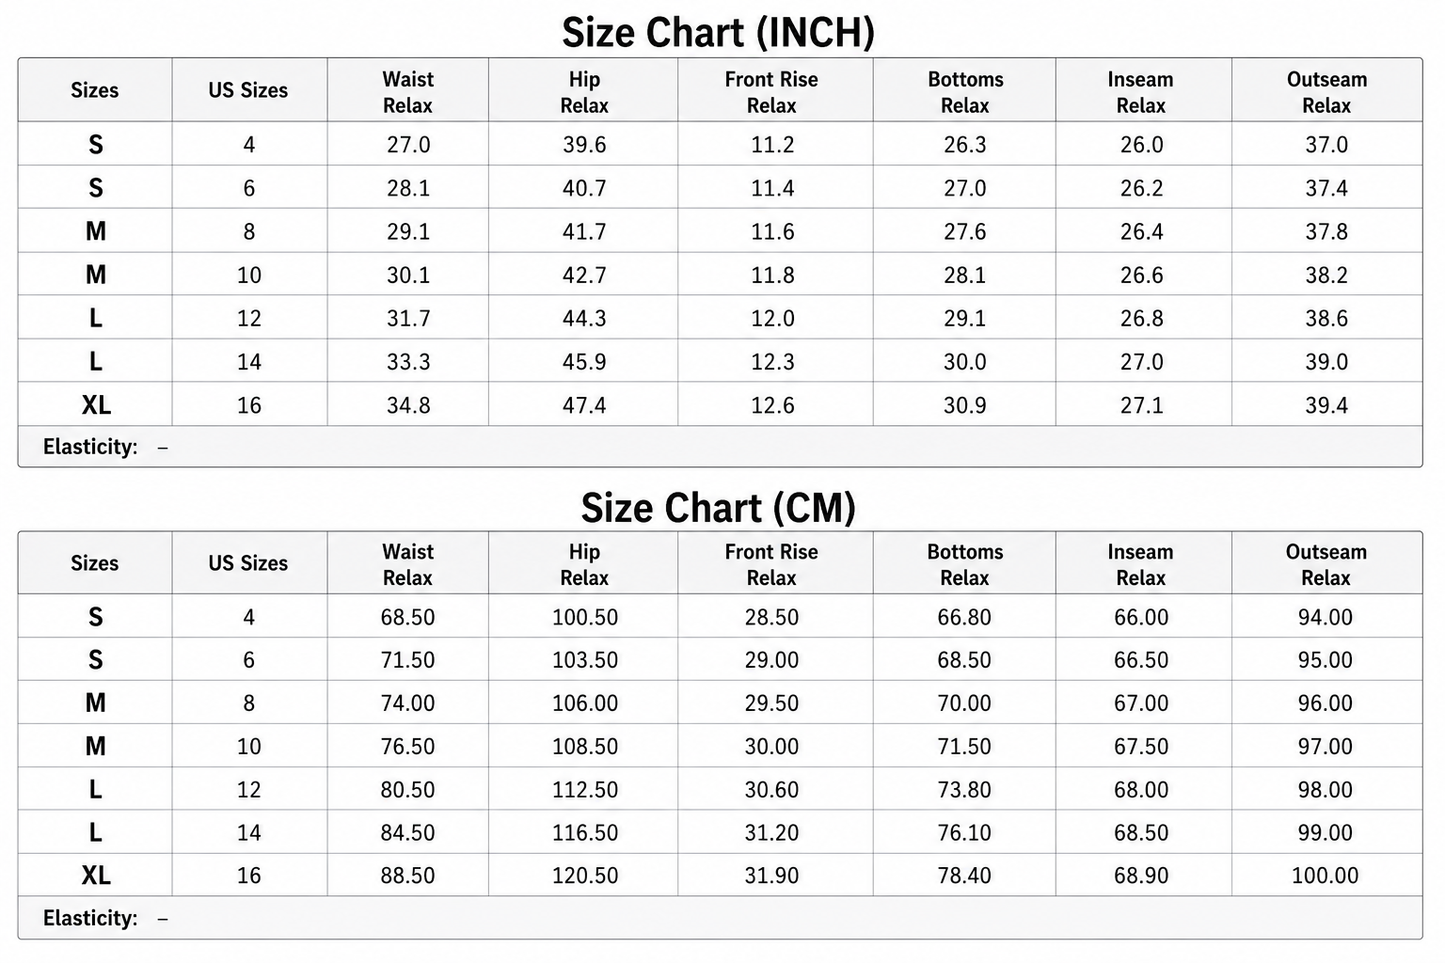Viewport: 1445px width, 963px height.
Task: Click the Elasticity label under CM chart
Action: (90, 918)
